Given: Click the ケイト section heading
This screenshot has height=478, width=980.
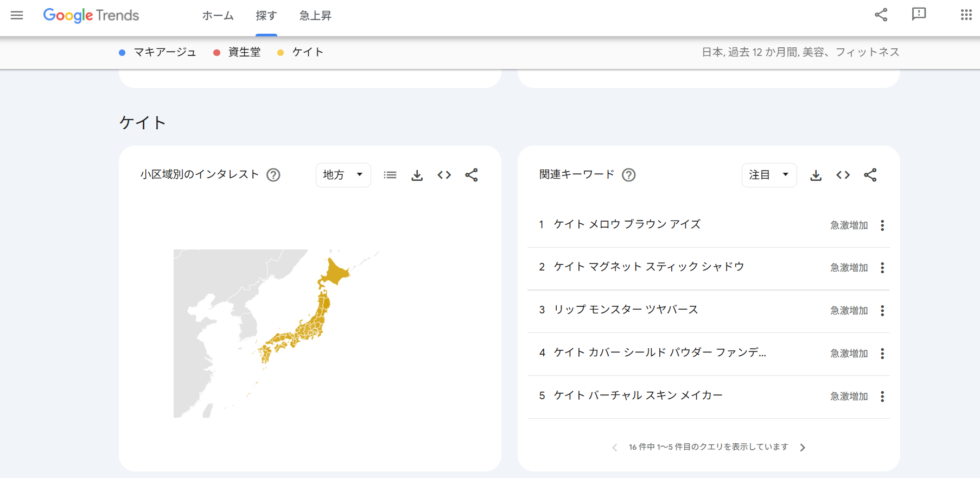Looking at the screenshot, I should coord(142,122).
